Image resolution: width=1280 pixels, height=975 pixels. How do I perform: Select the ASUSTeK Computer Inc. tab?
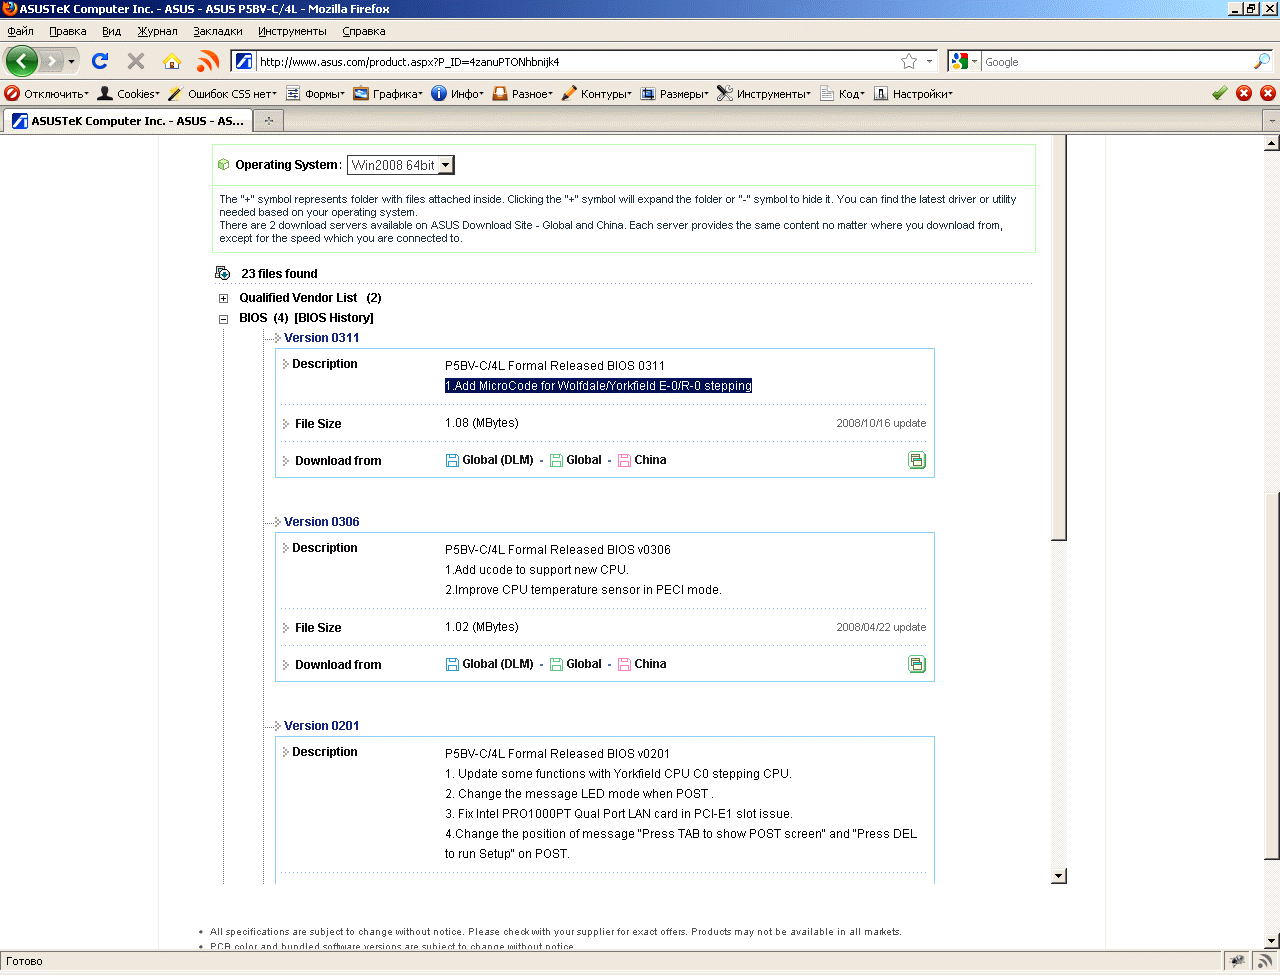(127, 121)
